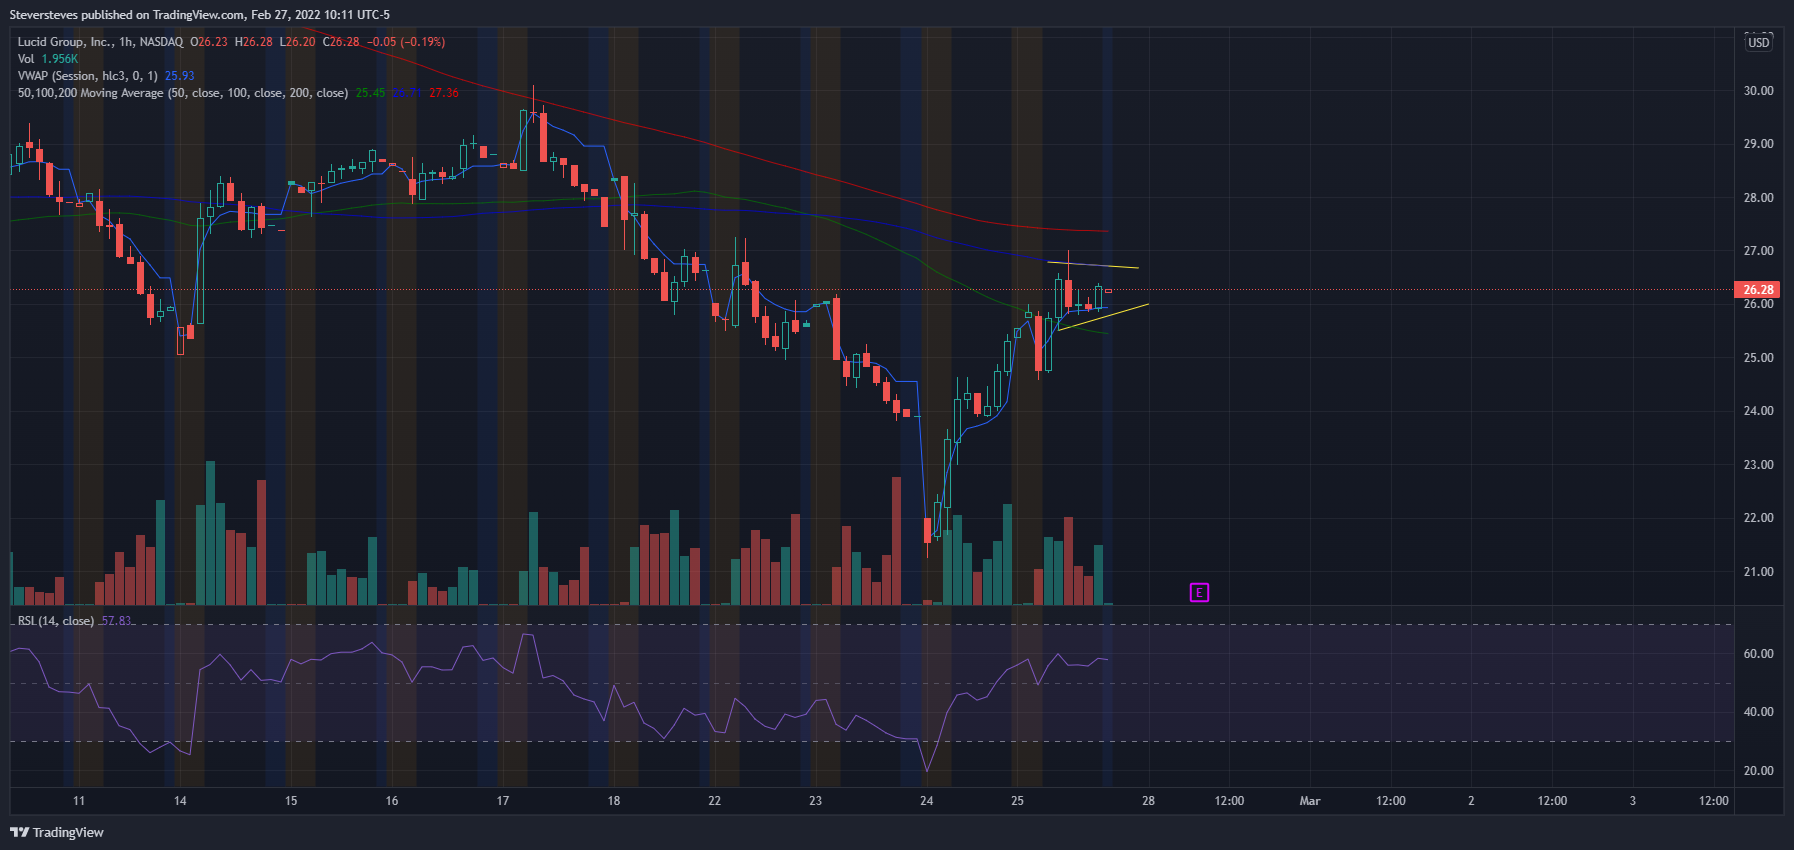
Task: Click the Mar label on time axis
Action: coord(1310,801)
